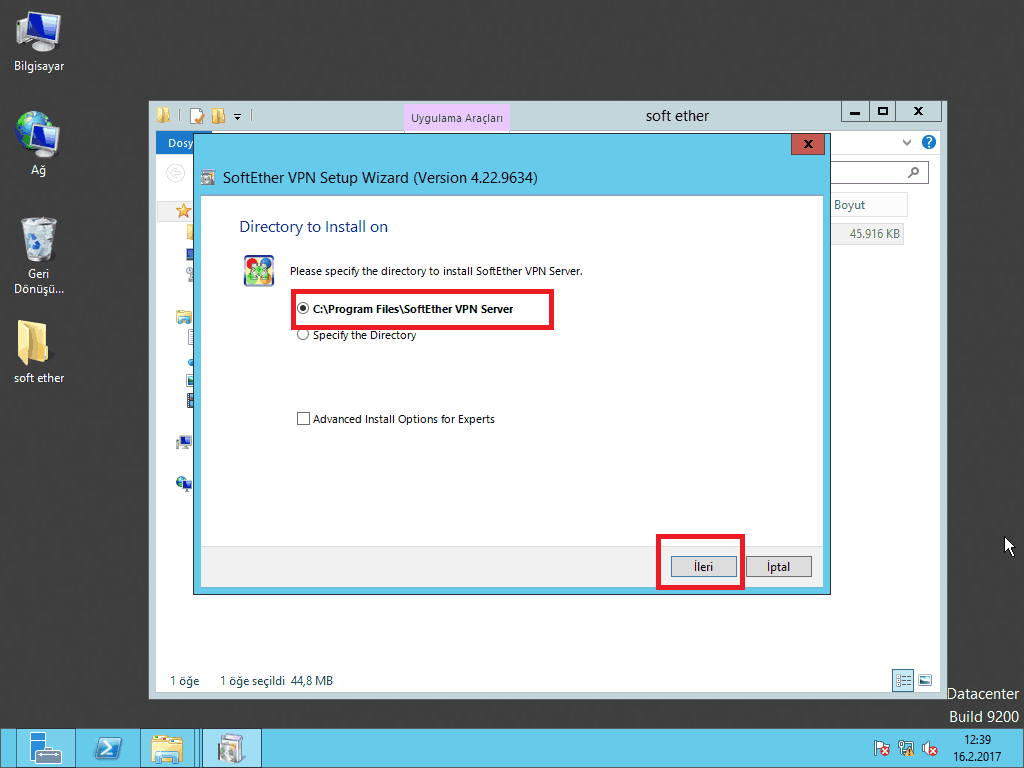The image size is (1024, 768).
Task: Open File Explorer from the taskbar
Action: click(x=167, y=748)
